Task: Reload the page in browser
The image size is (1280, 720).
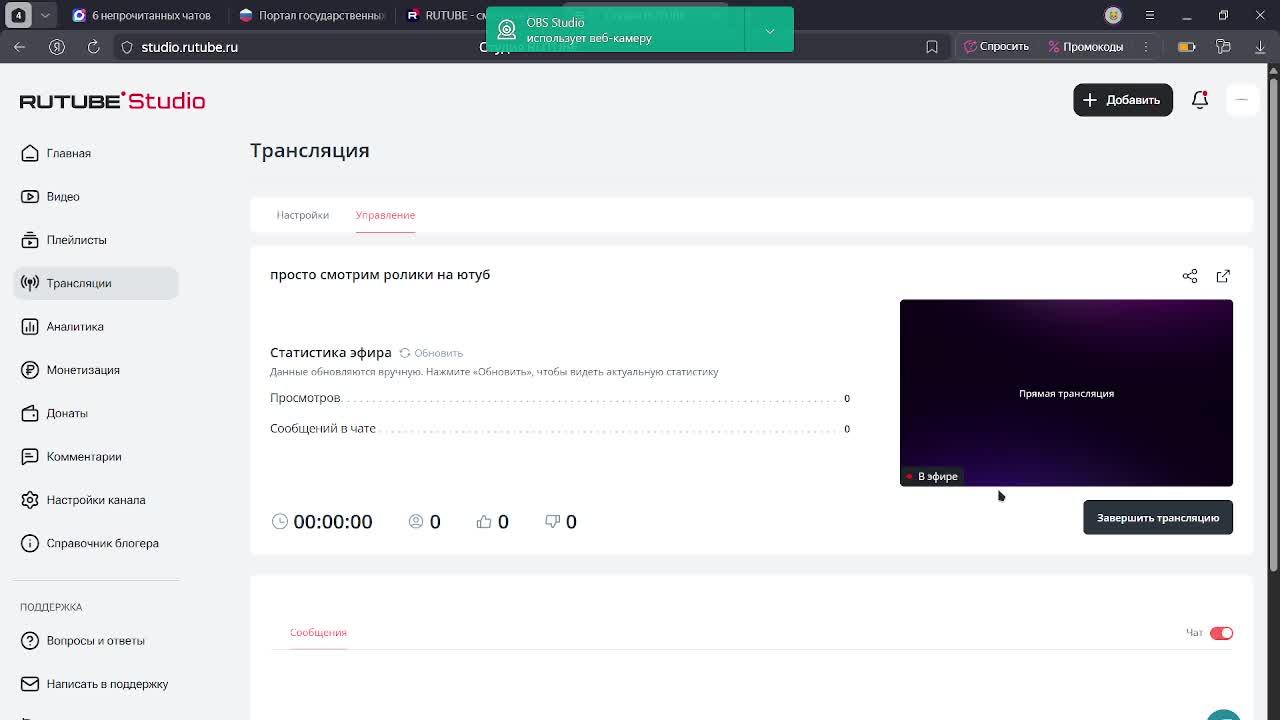Action: [93, 47]
